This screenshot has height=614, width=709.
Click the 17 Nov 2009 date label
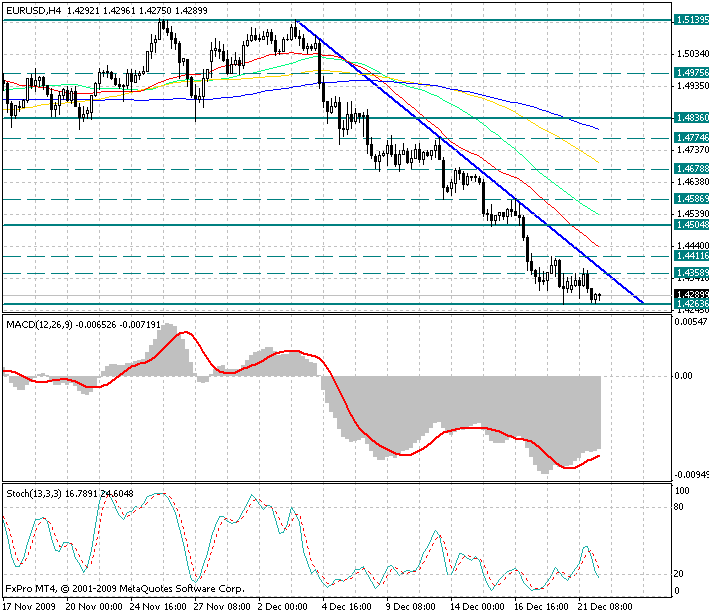click(x=28, y=606)
